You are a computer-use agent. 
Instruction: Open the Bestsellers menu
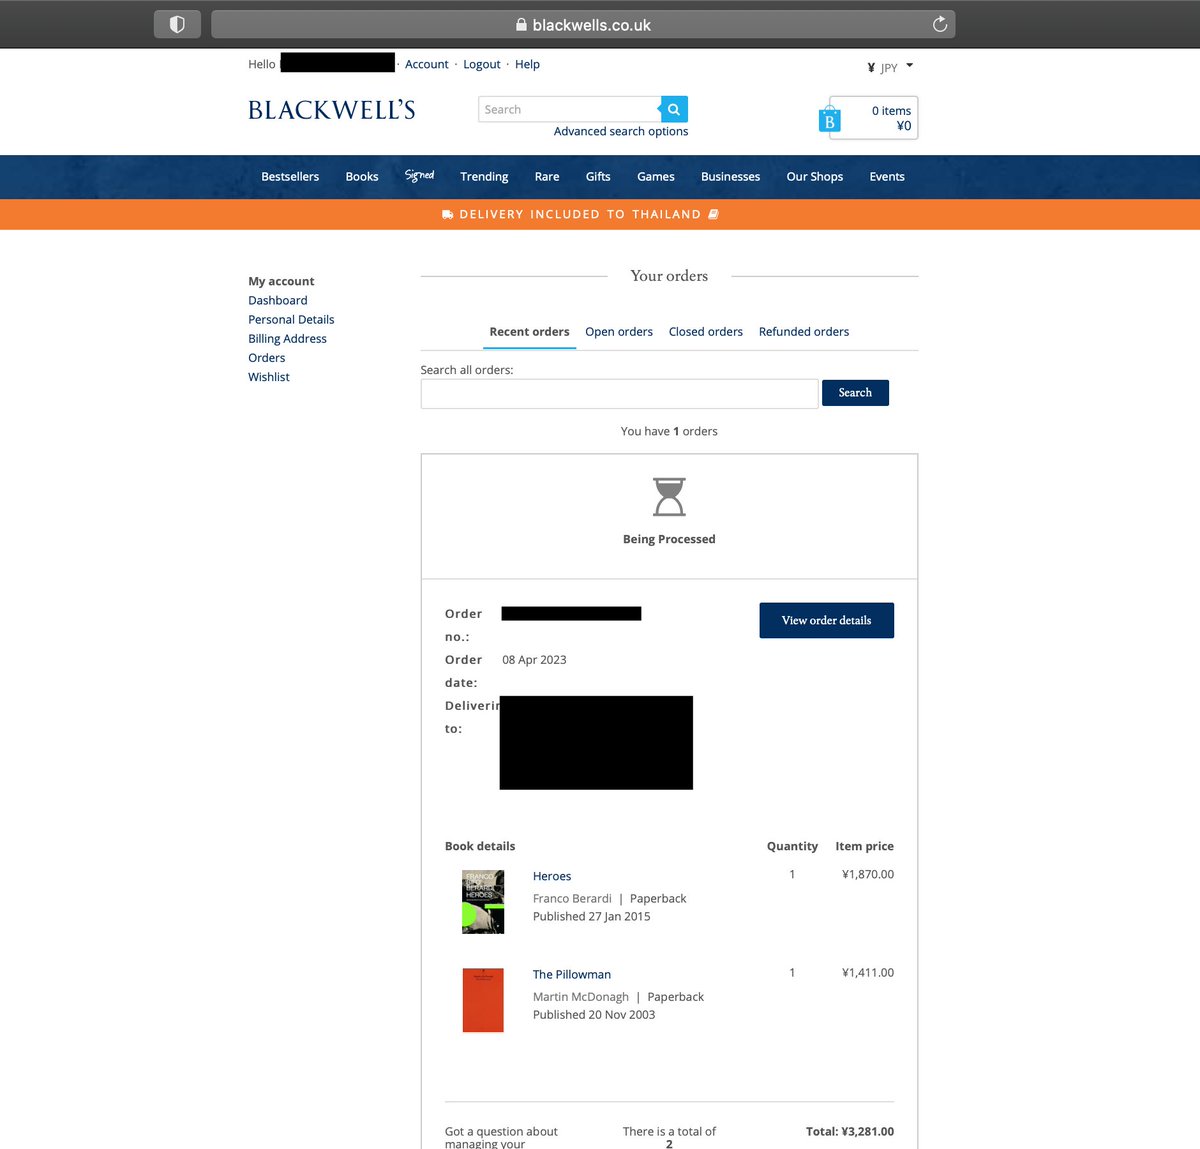pos(290,176)
